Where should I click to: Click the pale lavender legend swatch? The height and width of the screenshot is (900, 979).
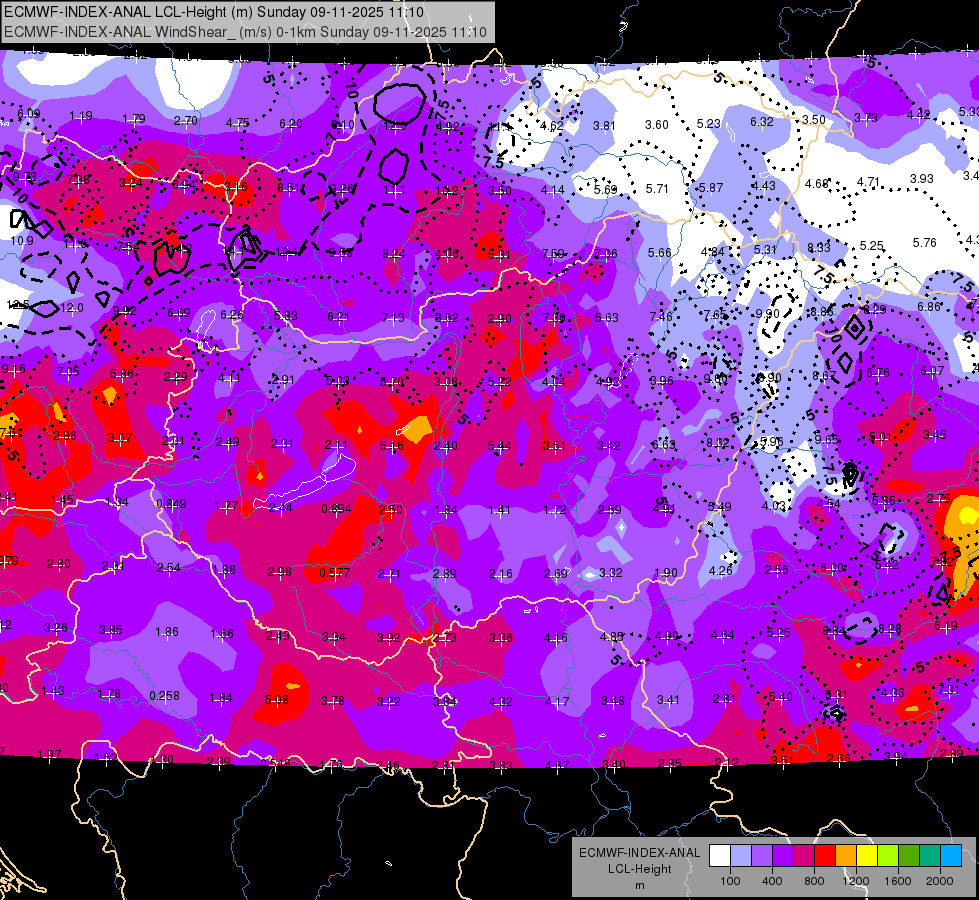741,856
